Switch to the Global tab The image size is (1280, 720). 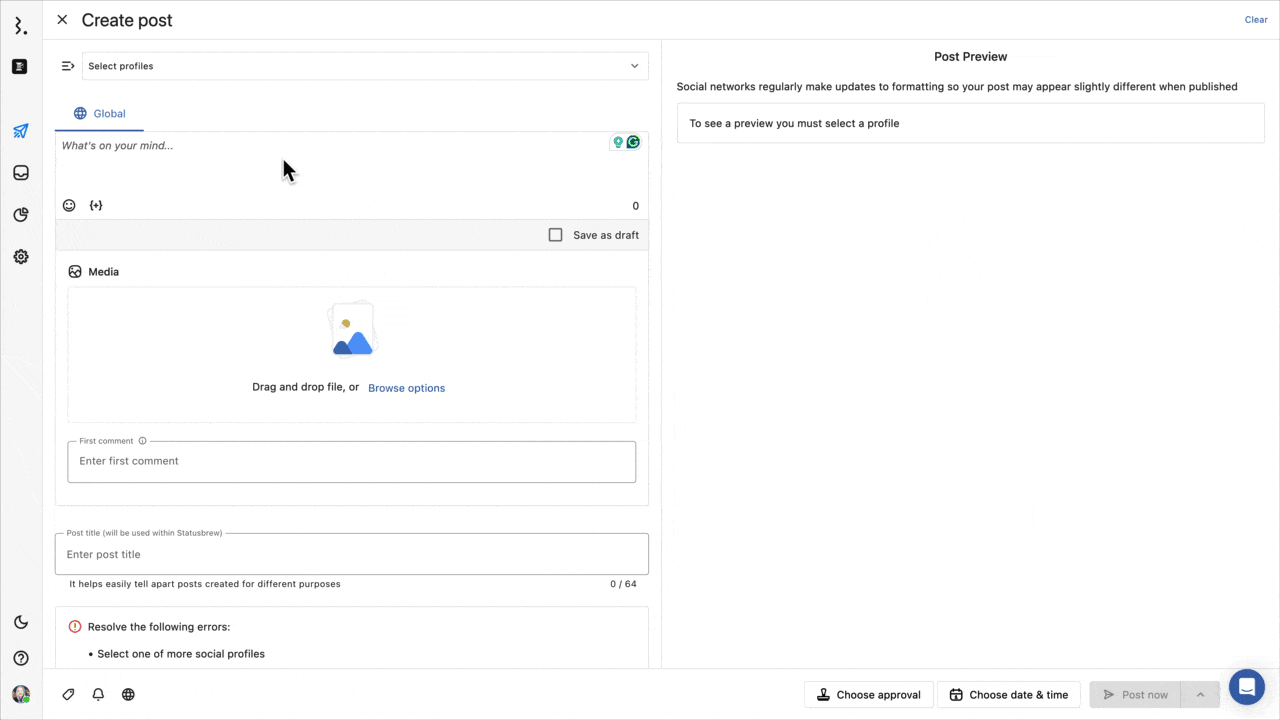click(99, 114)
